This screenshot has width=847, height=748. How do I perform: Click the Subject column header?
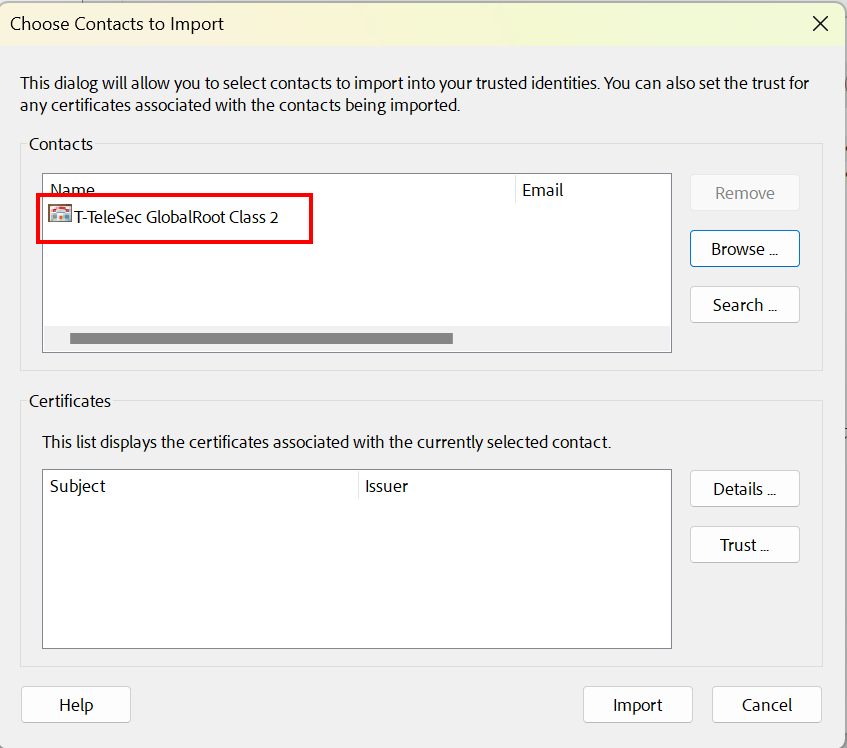coord(76,486)
